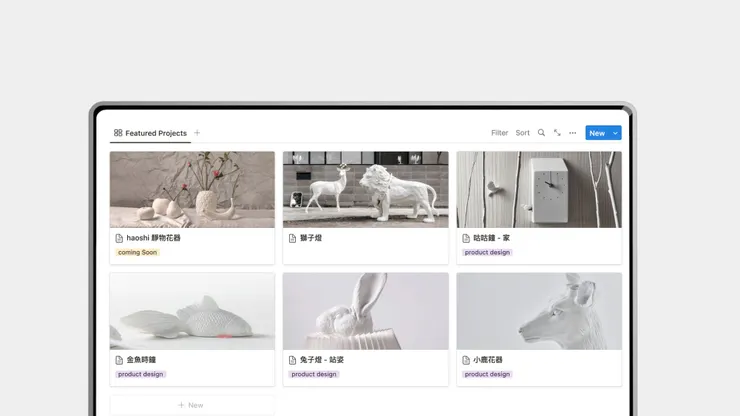Click the coming Soon tag
This screenshot has width=740, height=416.
tap(137, 253)
